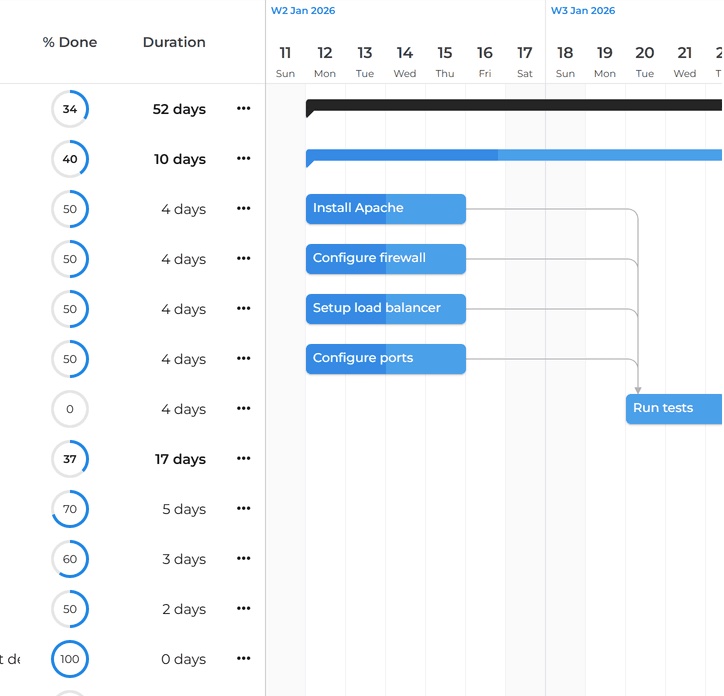Viewport: 724px width, 696px height.
Task: Select the Configure ports task bar
Action: coord(386,359)
